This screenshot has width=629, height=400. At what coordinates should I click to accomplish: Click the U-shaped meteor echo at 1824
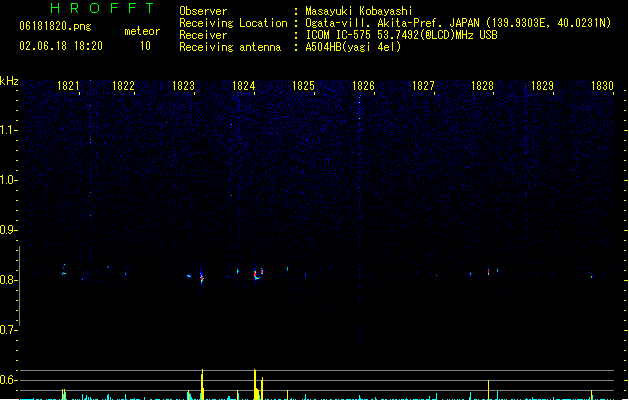coord(258,274)
